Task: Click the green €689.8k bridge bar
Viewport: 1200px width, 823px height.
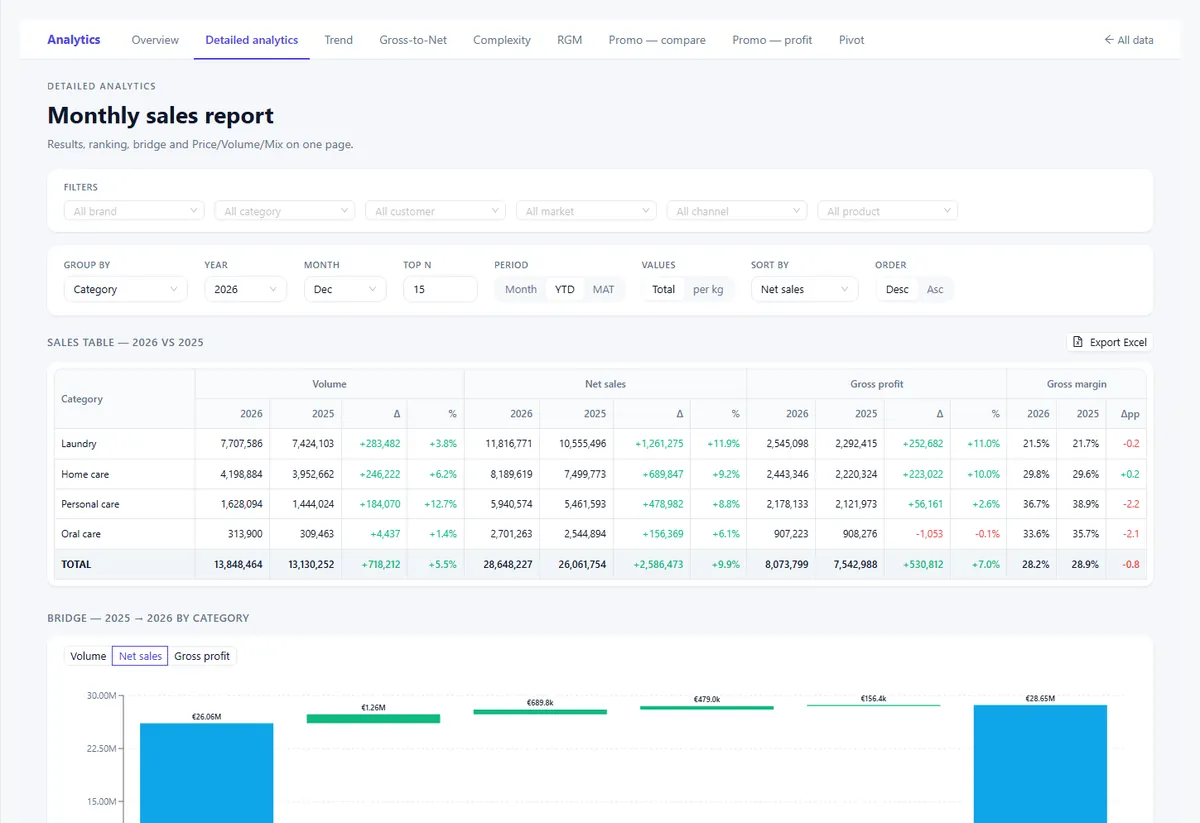Action: (x=540, y=712)
